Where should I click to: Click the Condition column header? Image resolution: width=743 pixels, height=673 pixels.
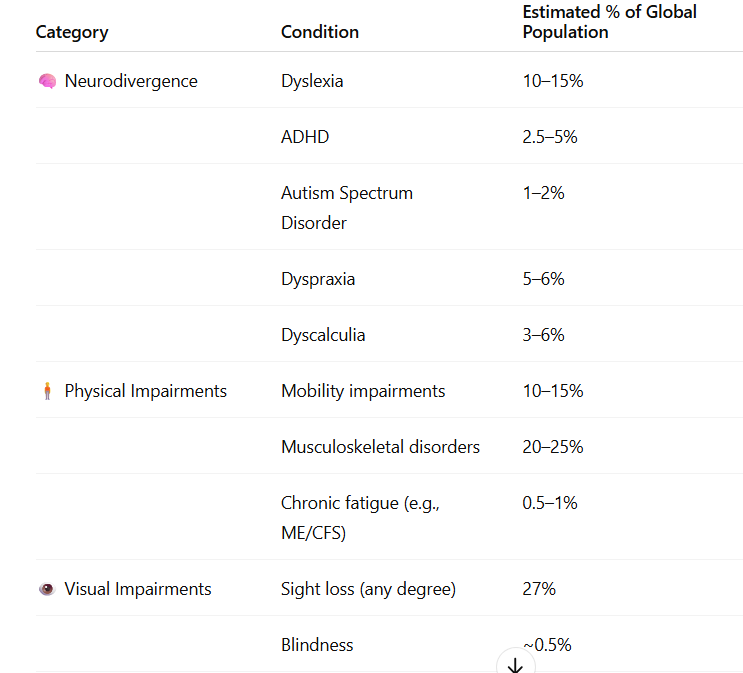click(320, 32)
